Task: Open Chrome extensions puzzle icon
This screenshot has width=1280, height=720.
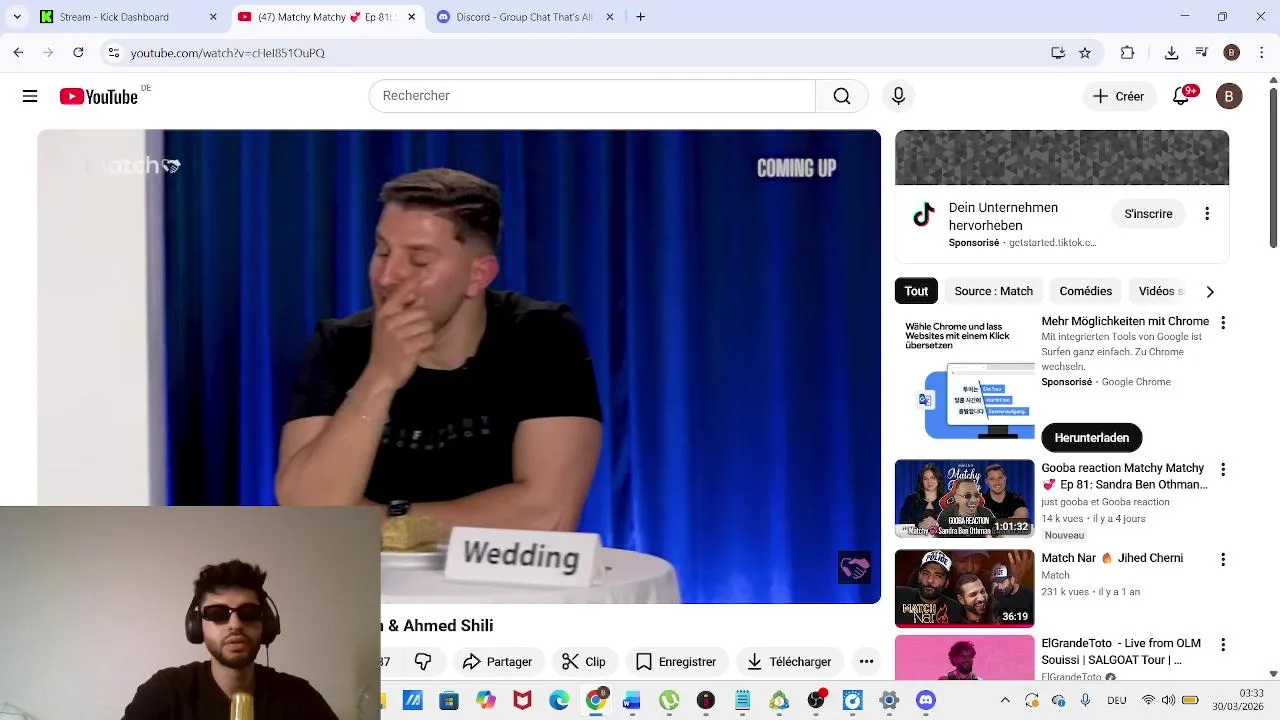Action: tap(1127, 53)
